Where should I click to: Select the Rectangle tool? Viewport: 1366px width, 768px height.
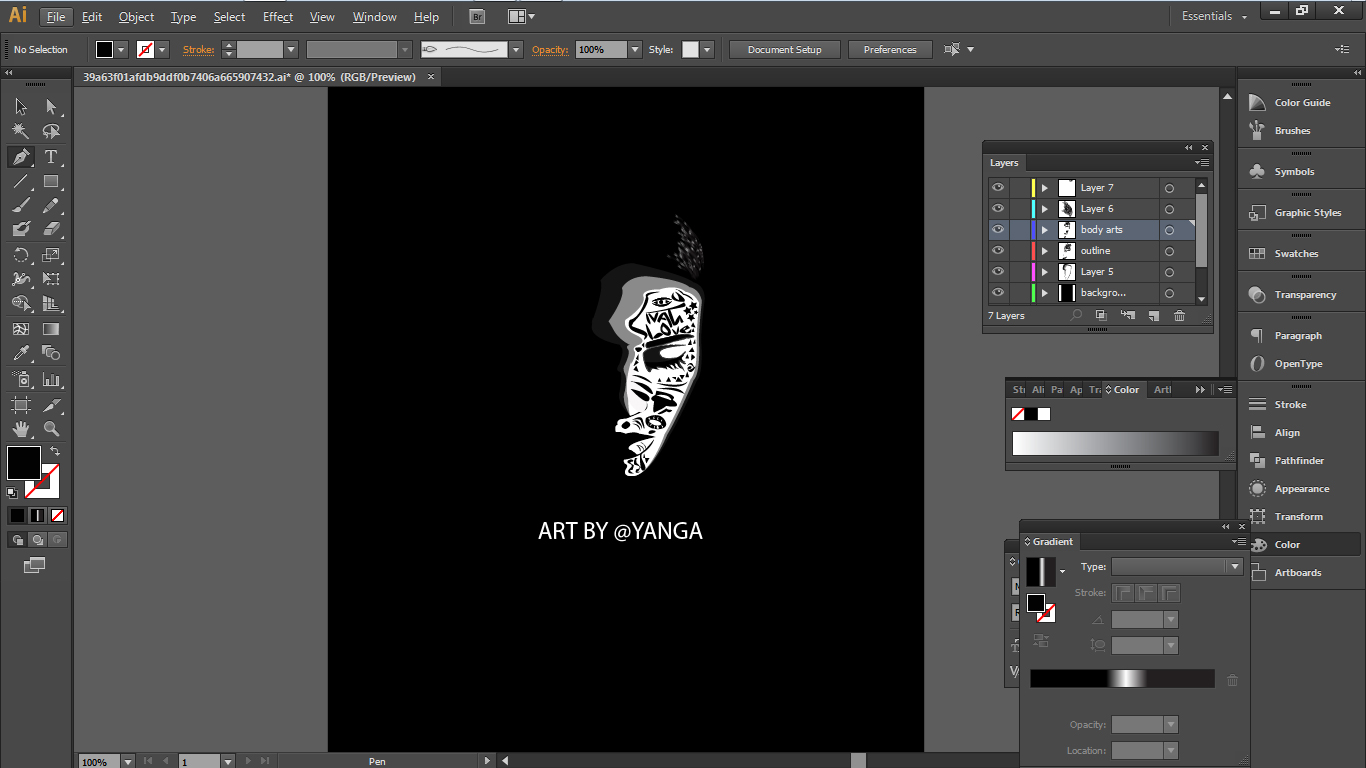pos(51,181)
